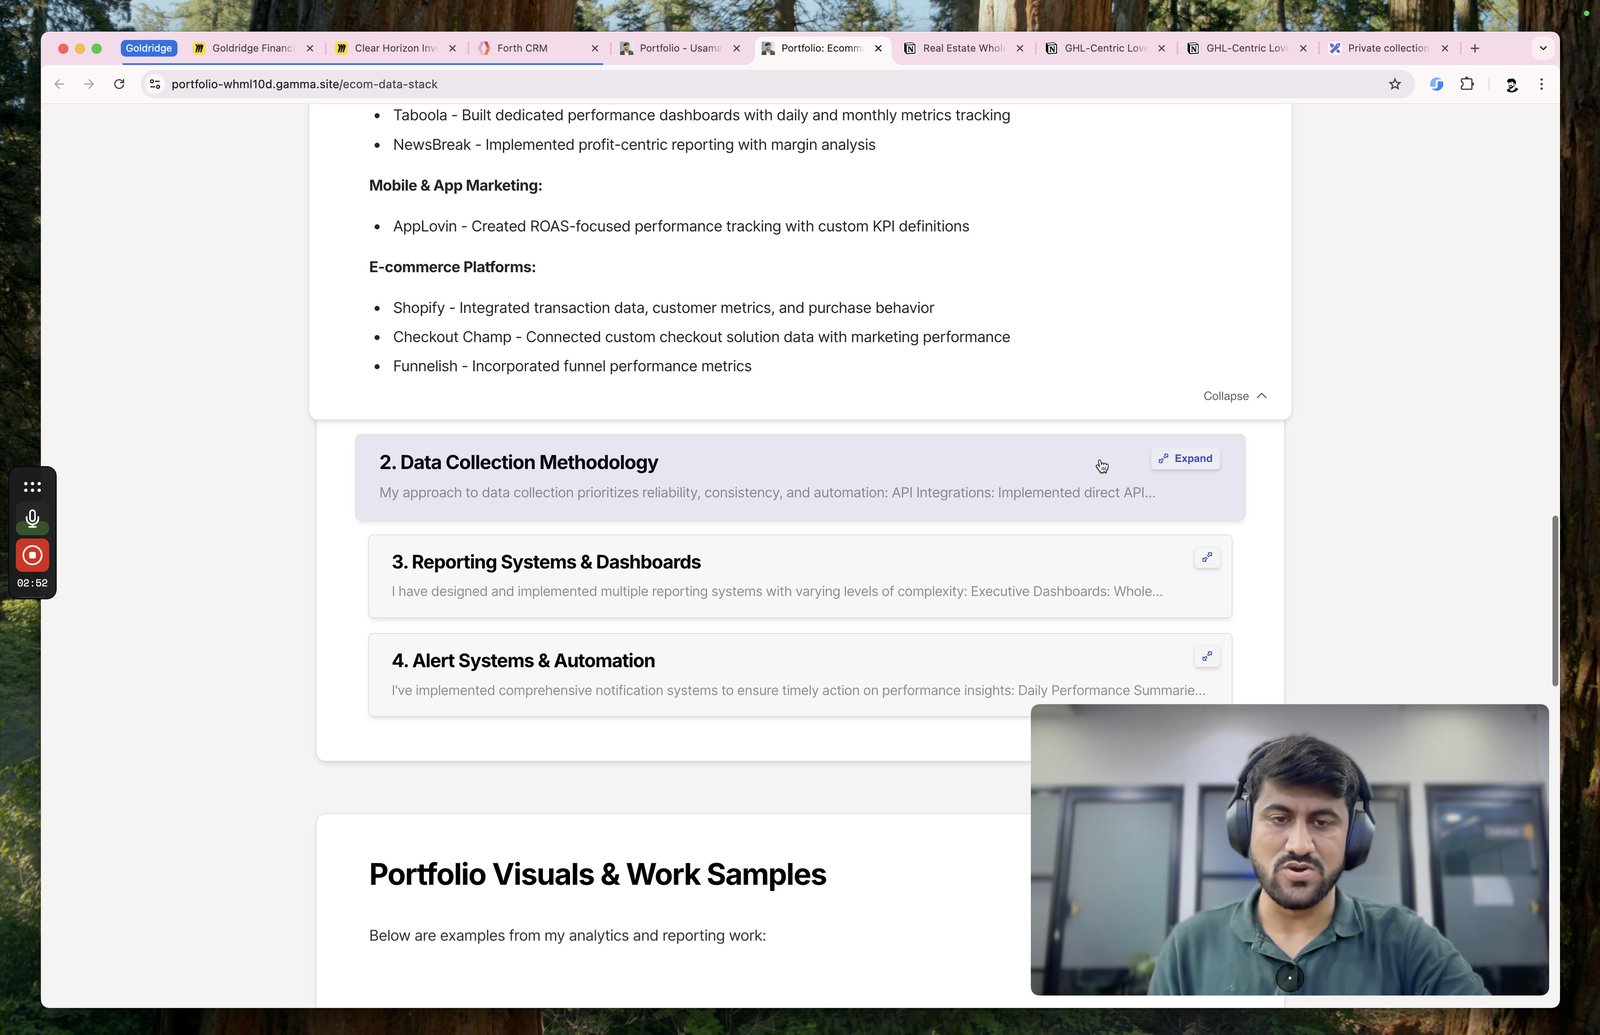Expand the Alert Systems & Automation card icon
1600x1035 pixels.
[1207, 656]
